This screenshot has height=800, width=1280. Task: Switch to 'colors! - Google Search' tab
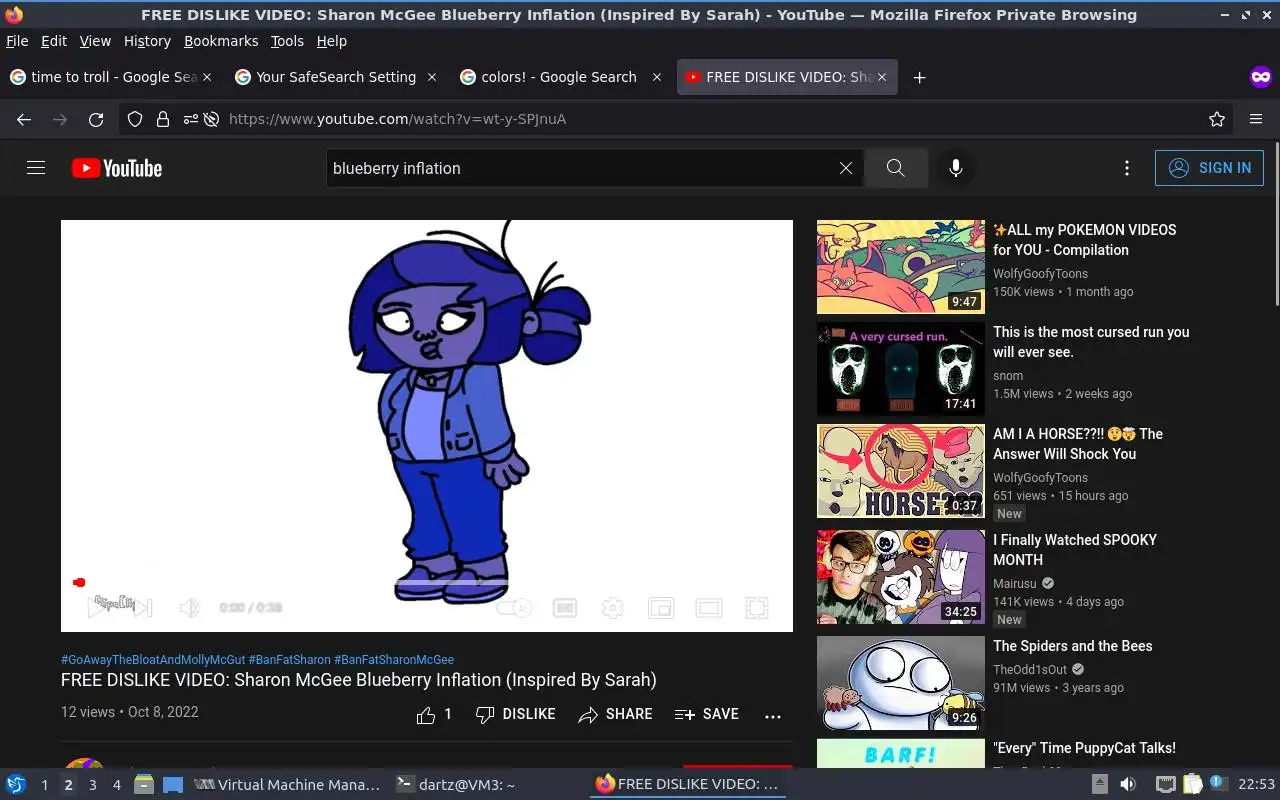click(x=560, y=77)
